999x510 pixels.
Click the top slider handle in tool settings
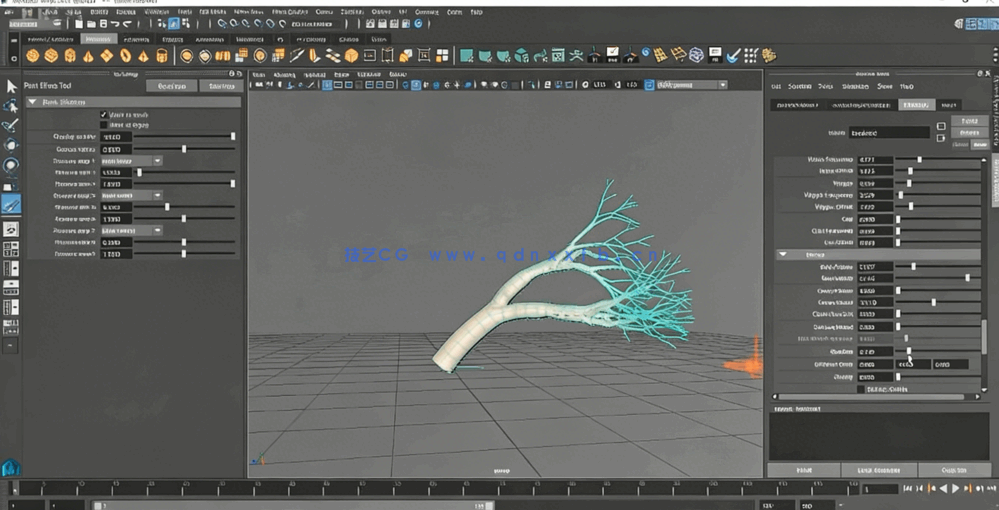[233, 136]
